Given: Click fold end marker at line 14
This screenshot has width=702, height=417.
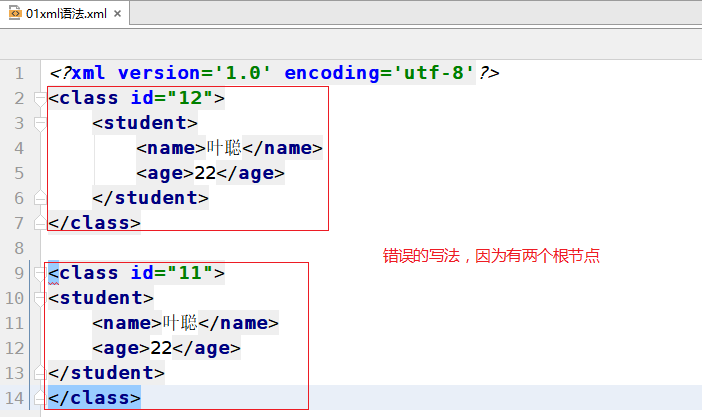Looking at the screenshot, I should 40,397.
